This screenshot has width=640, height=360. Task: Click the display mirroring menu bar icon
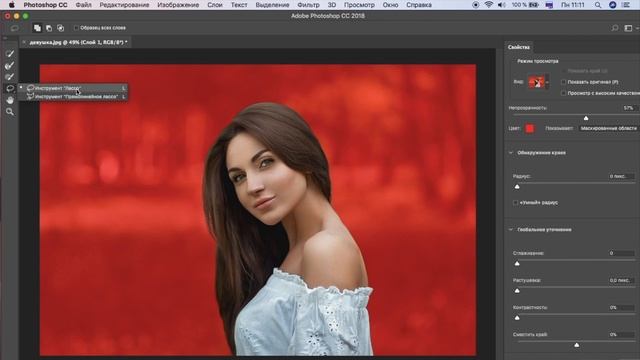click(549, 5)
